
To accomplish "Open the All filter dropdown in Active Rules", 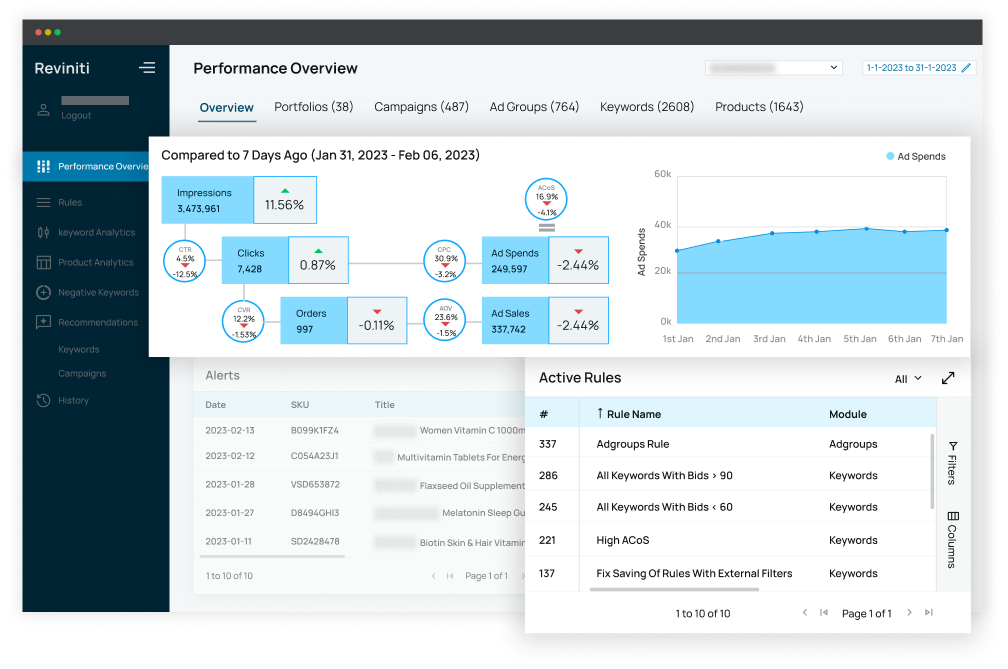I will point(908,379).
